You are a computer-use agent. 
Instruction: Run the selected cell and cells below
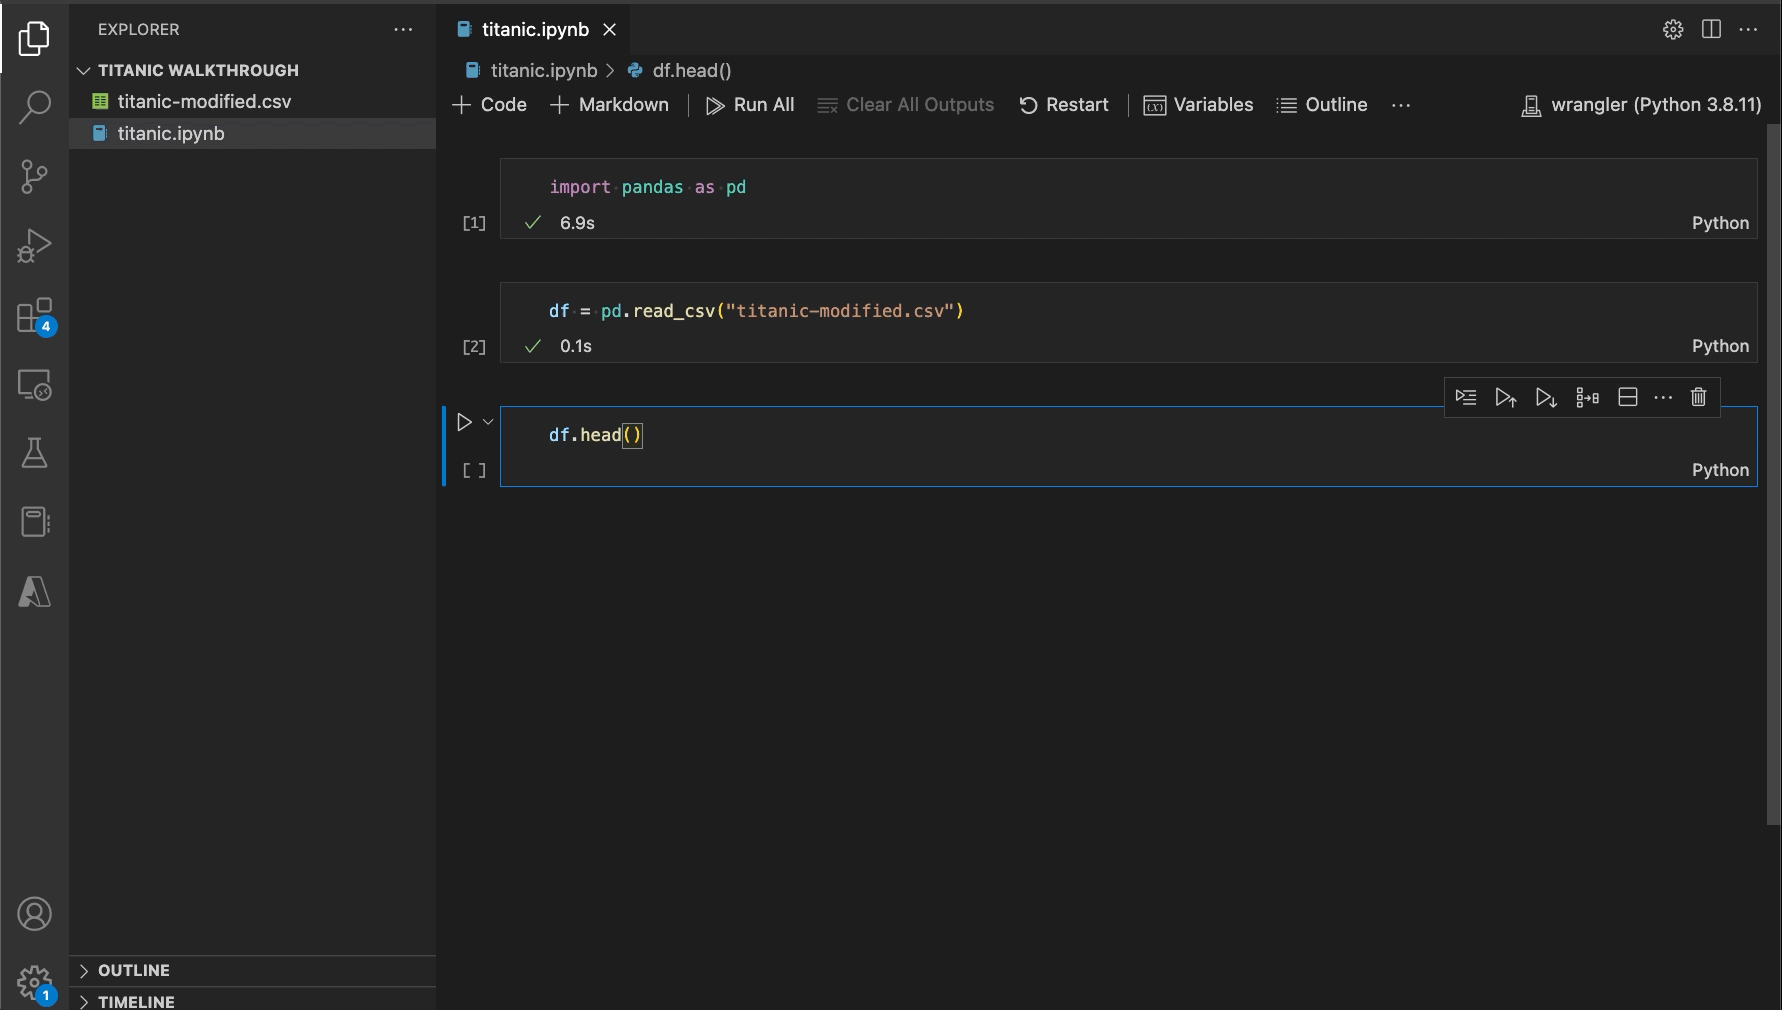click(x=1546, y=397)
